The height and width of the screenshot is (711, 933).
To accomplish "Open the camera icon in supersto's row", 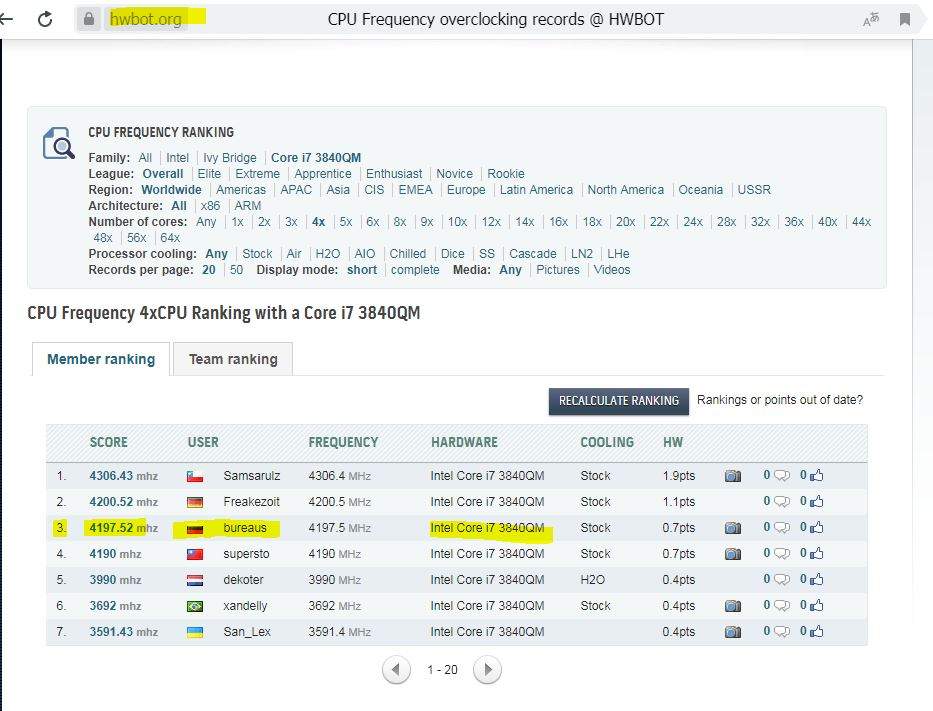I will pos(732,554).
